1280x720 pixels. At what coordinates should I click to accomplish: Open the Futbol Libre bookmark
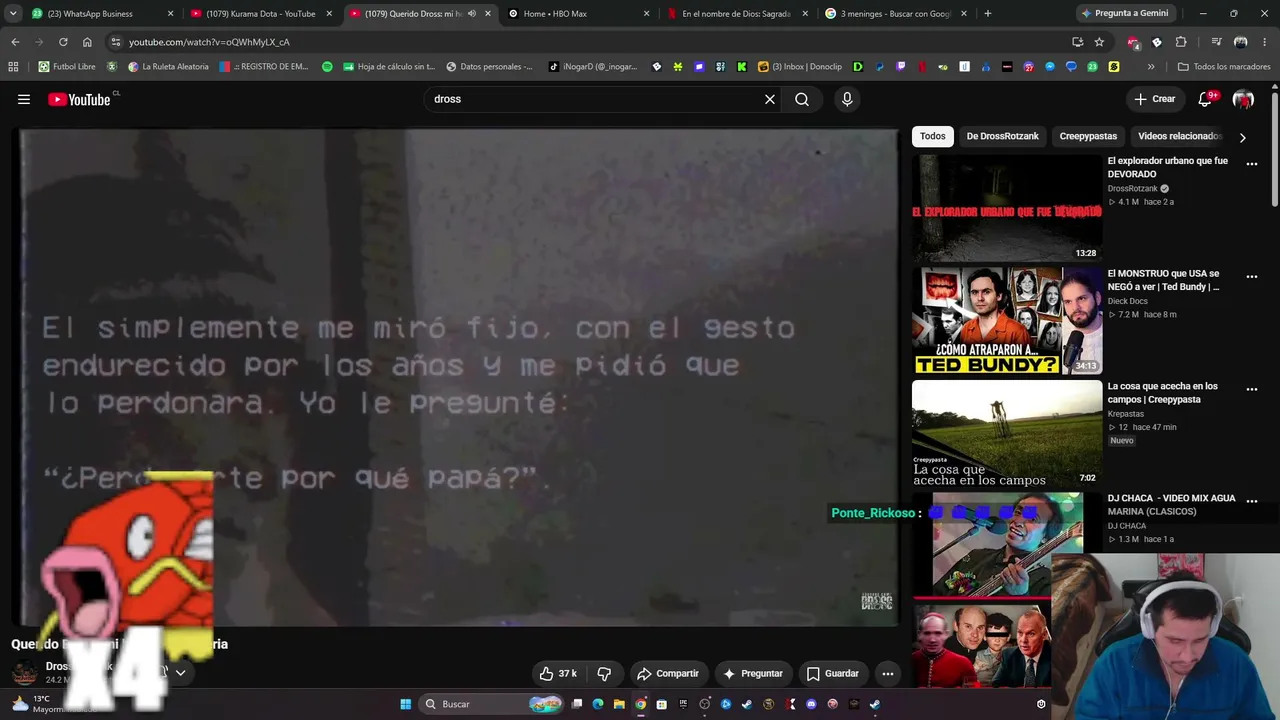pos(66,67)
